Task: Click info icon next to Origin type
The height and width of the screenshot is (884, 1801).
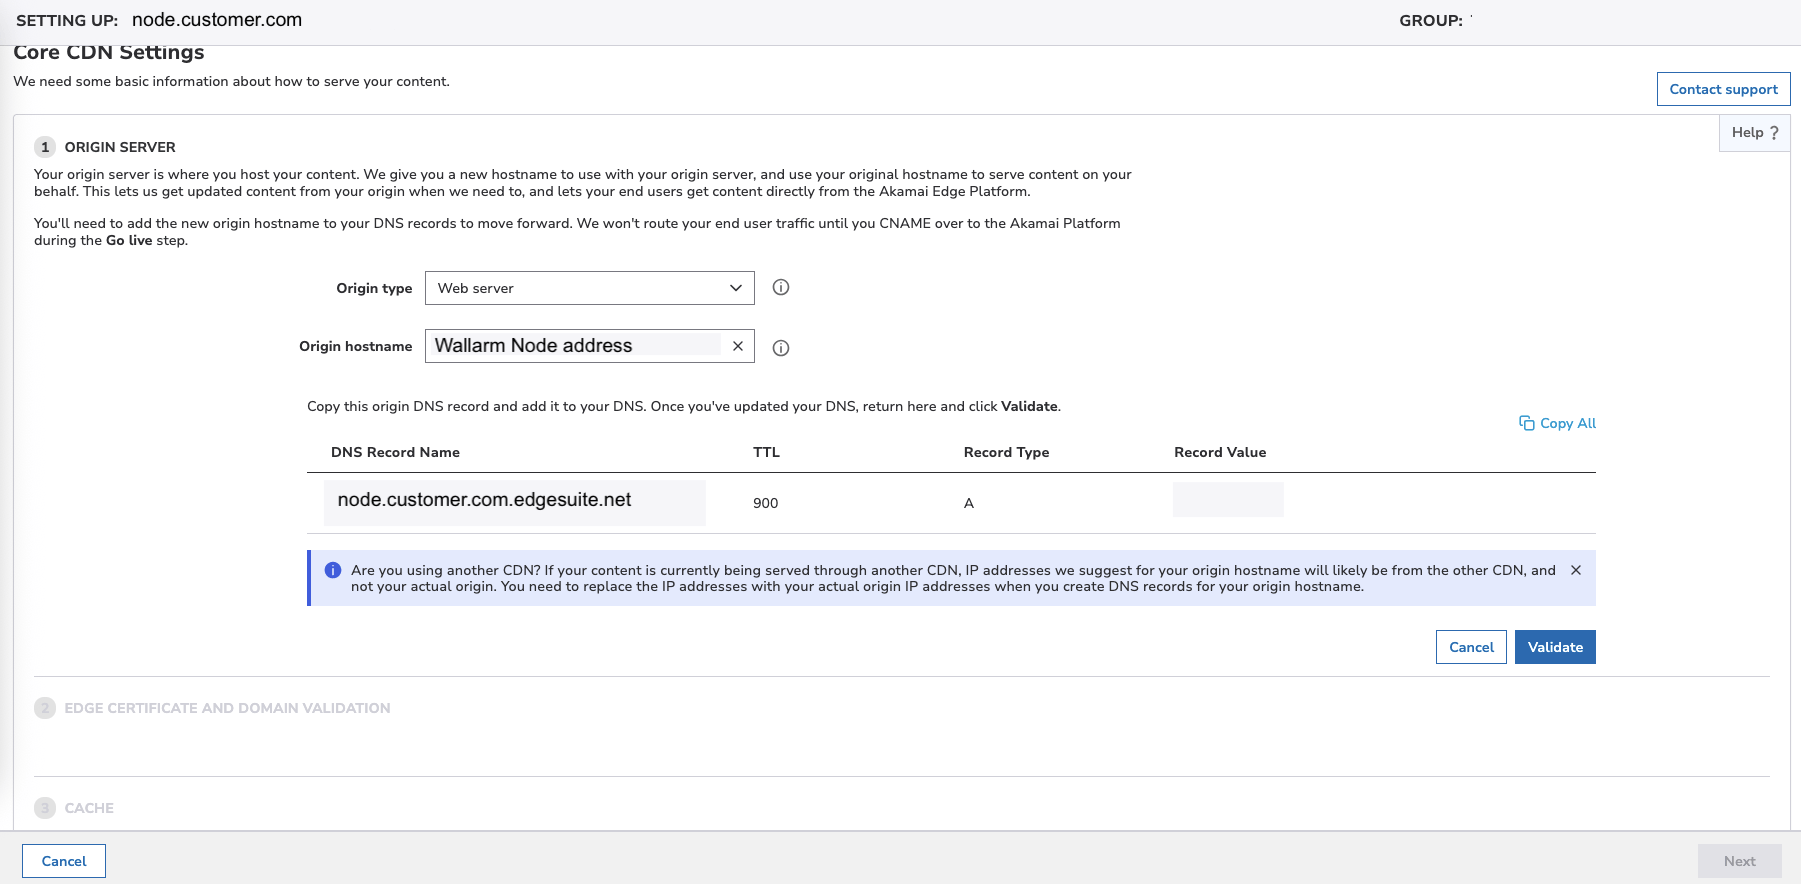Action: tap(781, 288)
